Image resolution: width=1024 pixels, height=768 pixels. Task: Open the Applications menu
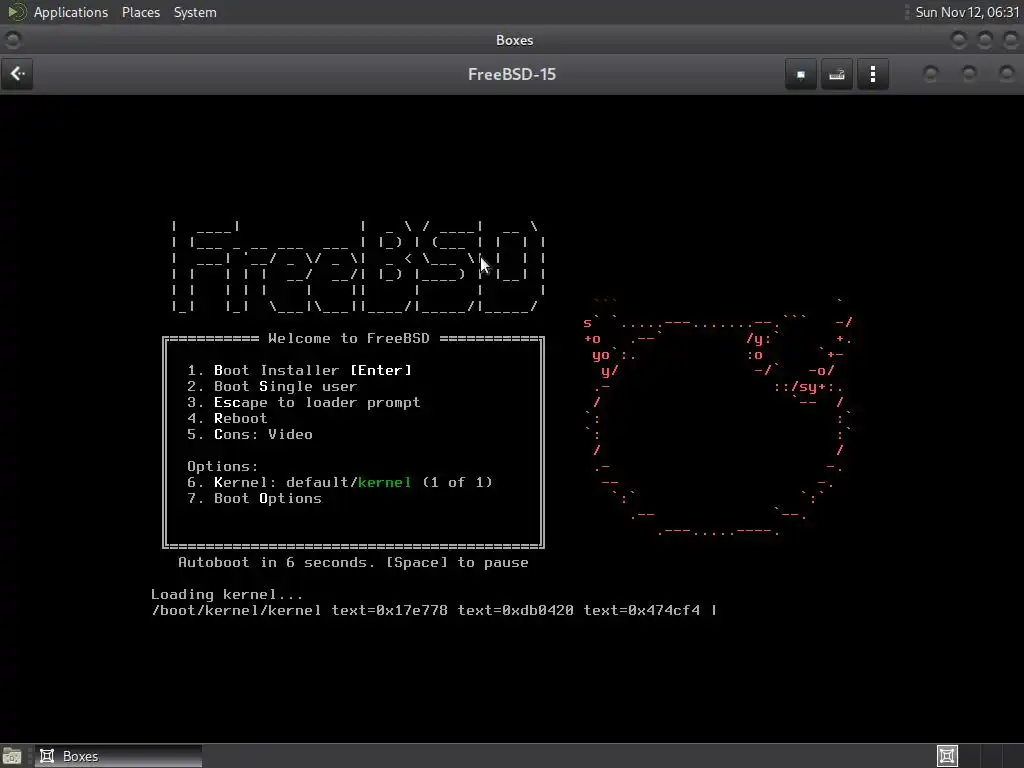click(71, 12)
